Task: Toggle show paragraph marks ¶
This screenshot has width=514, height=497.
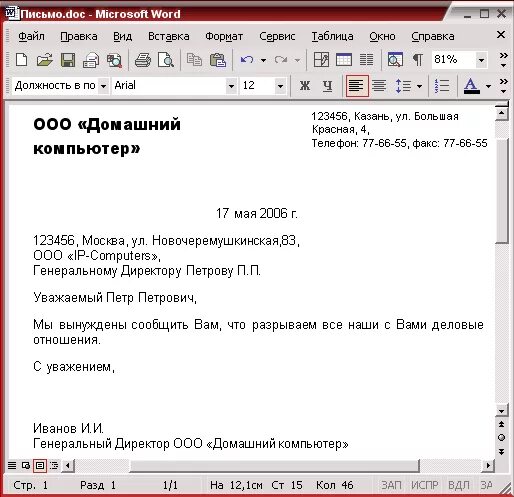Action: 417,60
